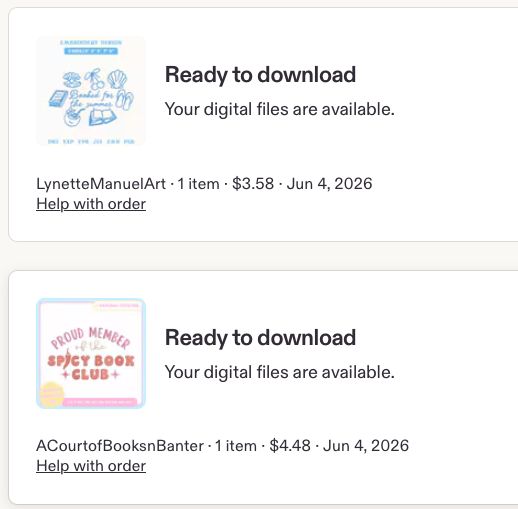Click digital files available text under second order
This screenshot has height=509, width=518.
(280, 372)
